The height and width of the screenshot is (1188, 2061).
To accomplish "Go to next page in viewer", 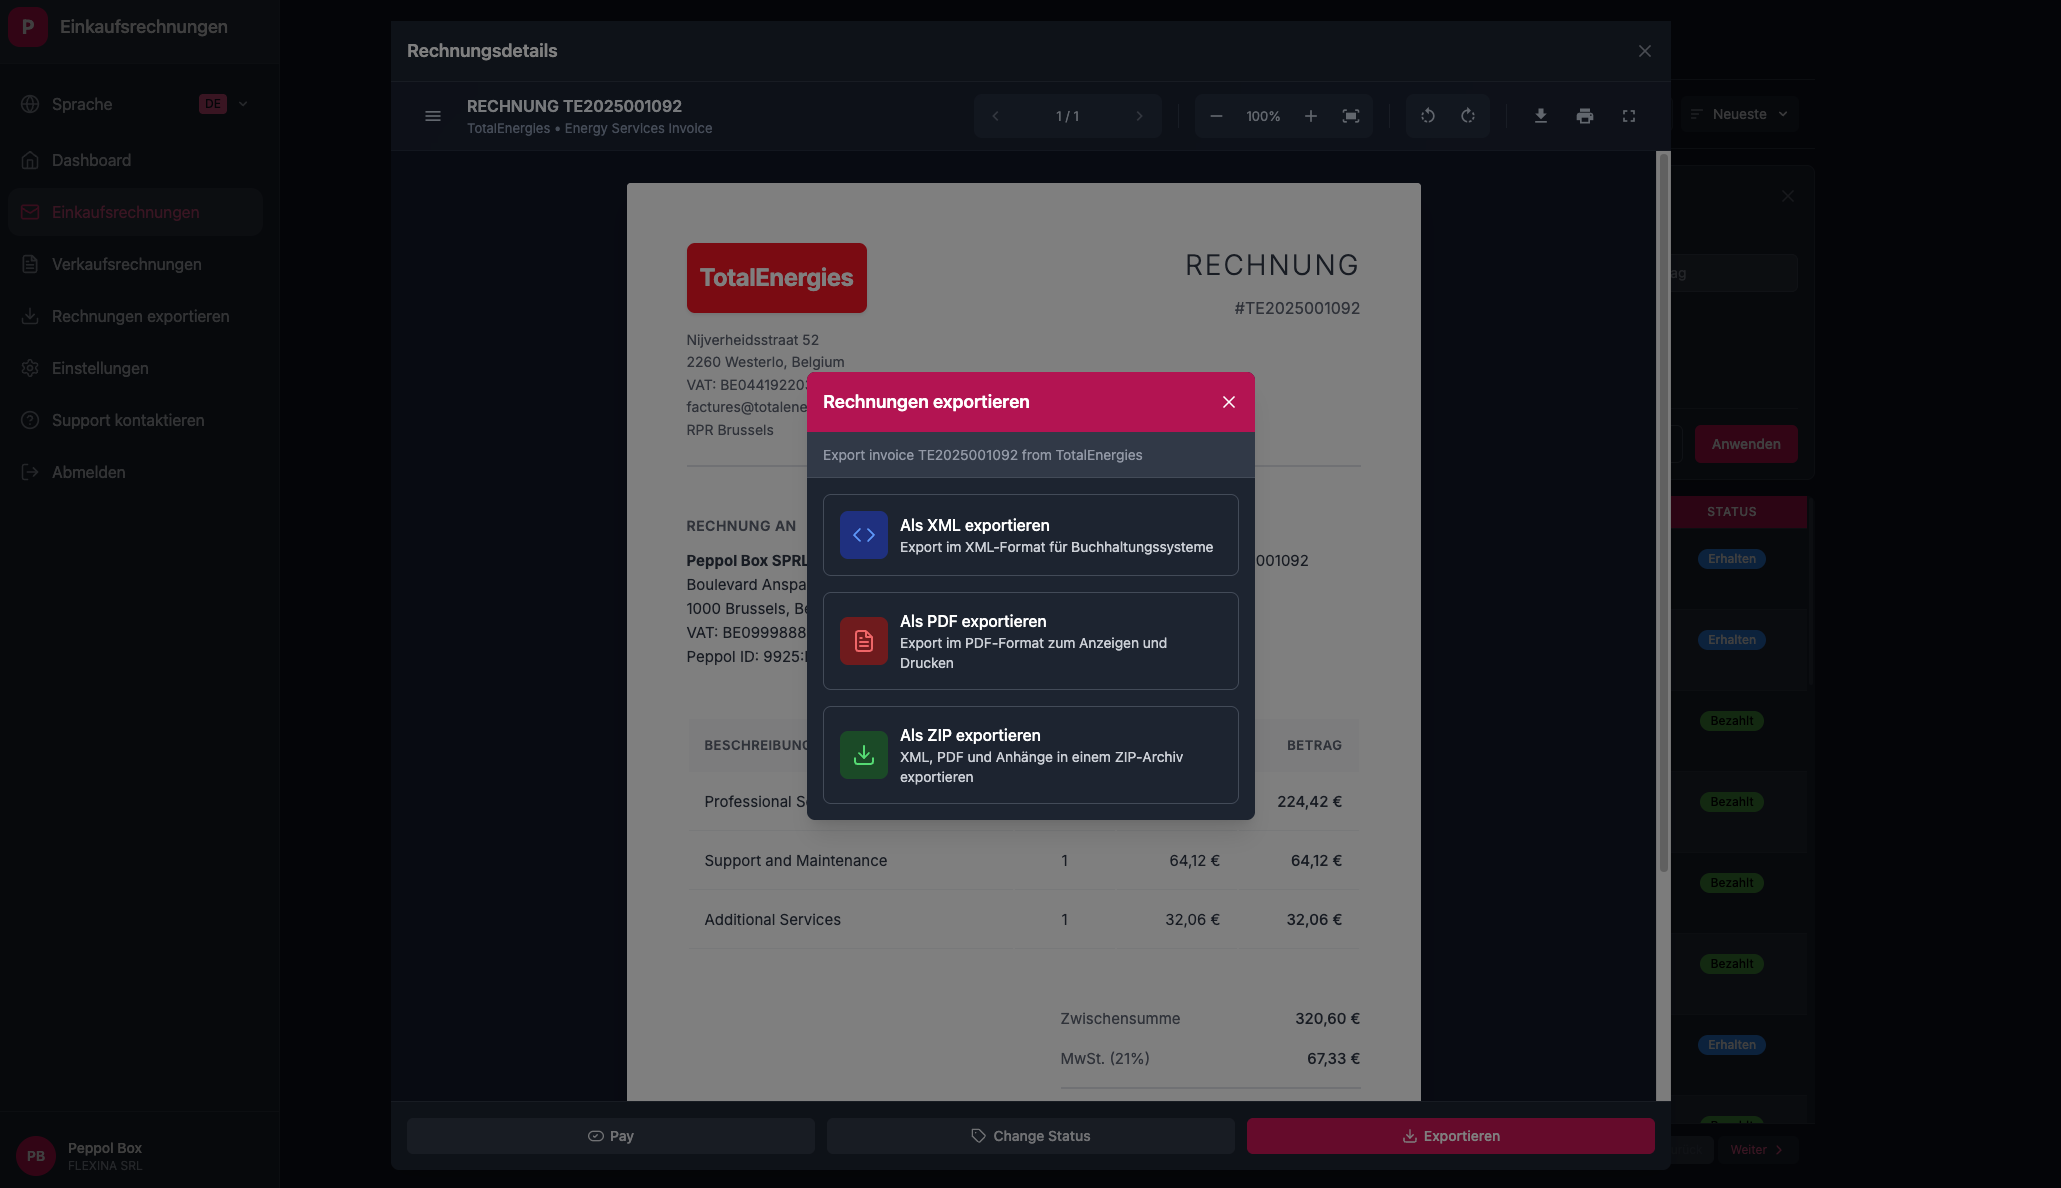I will [x=1139, y=116].
